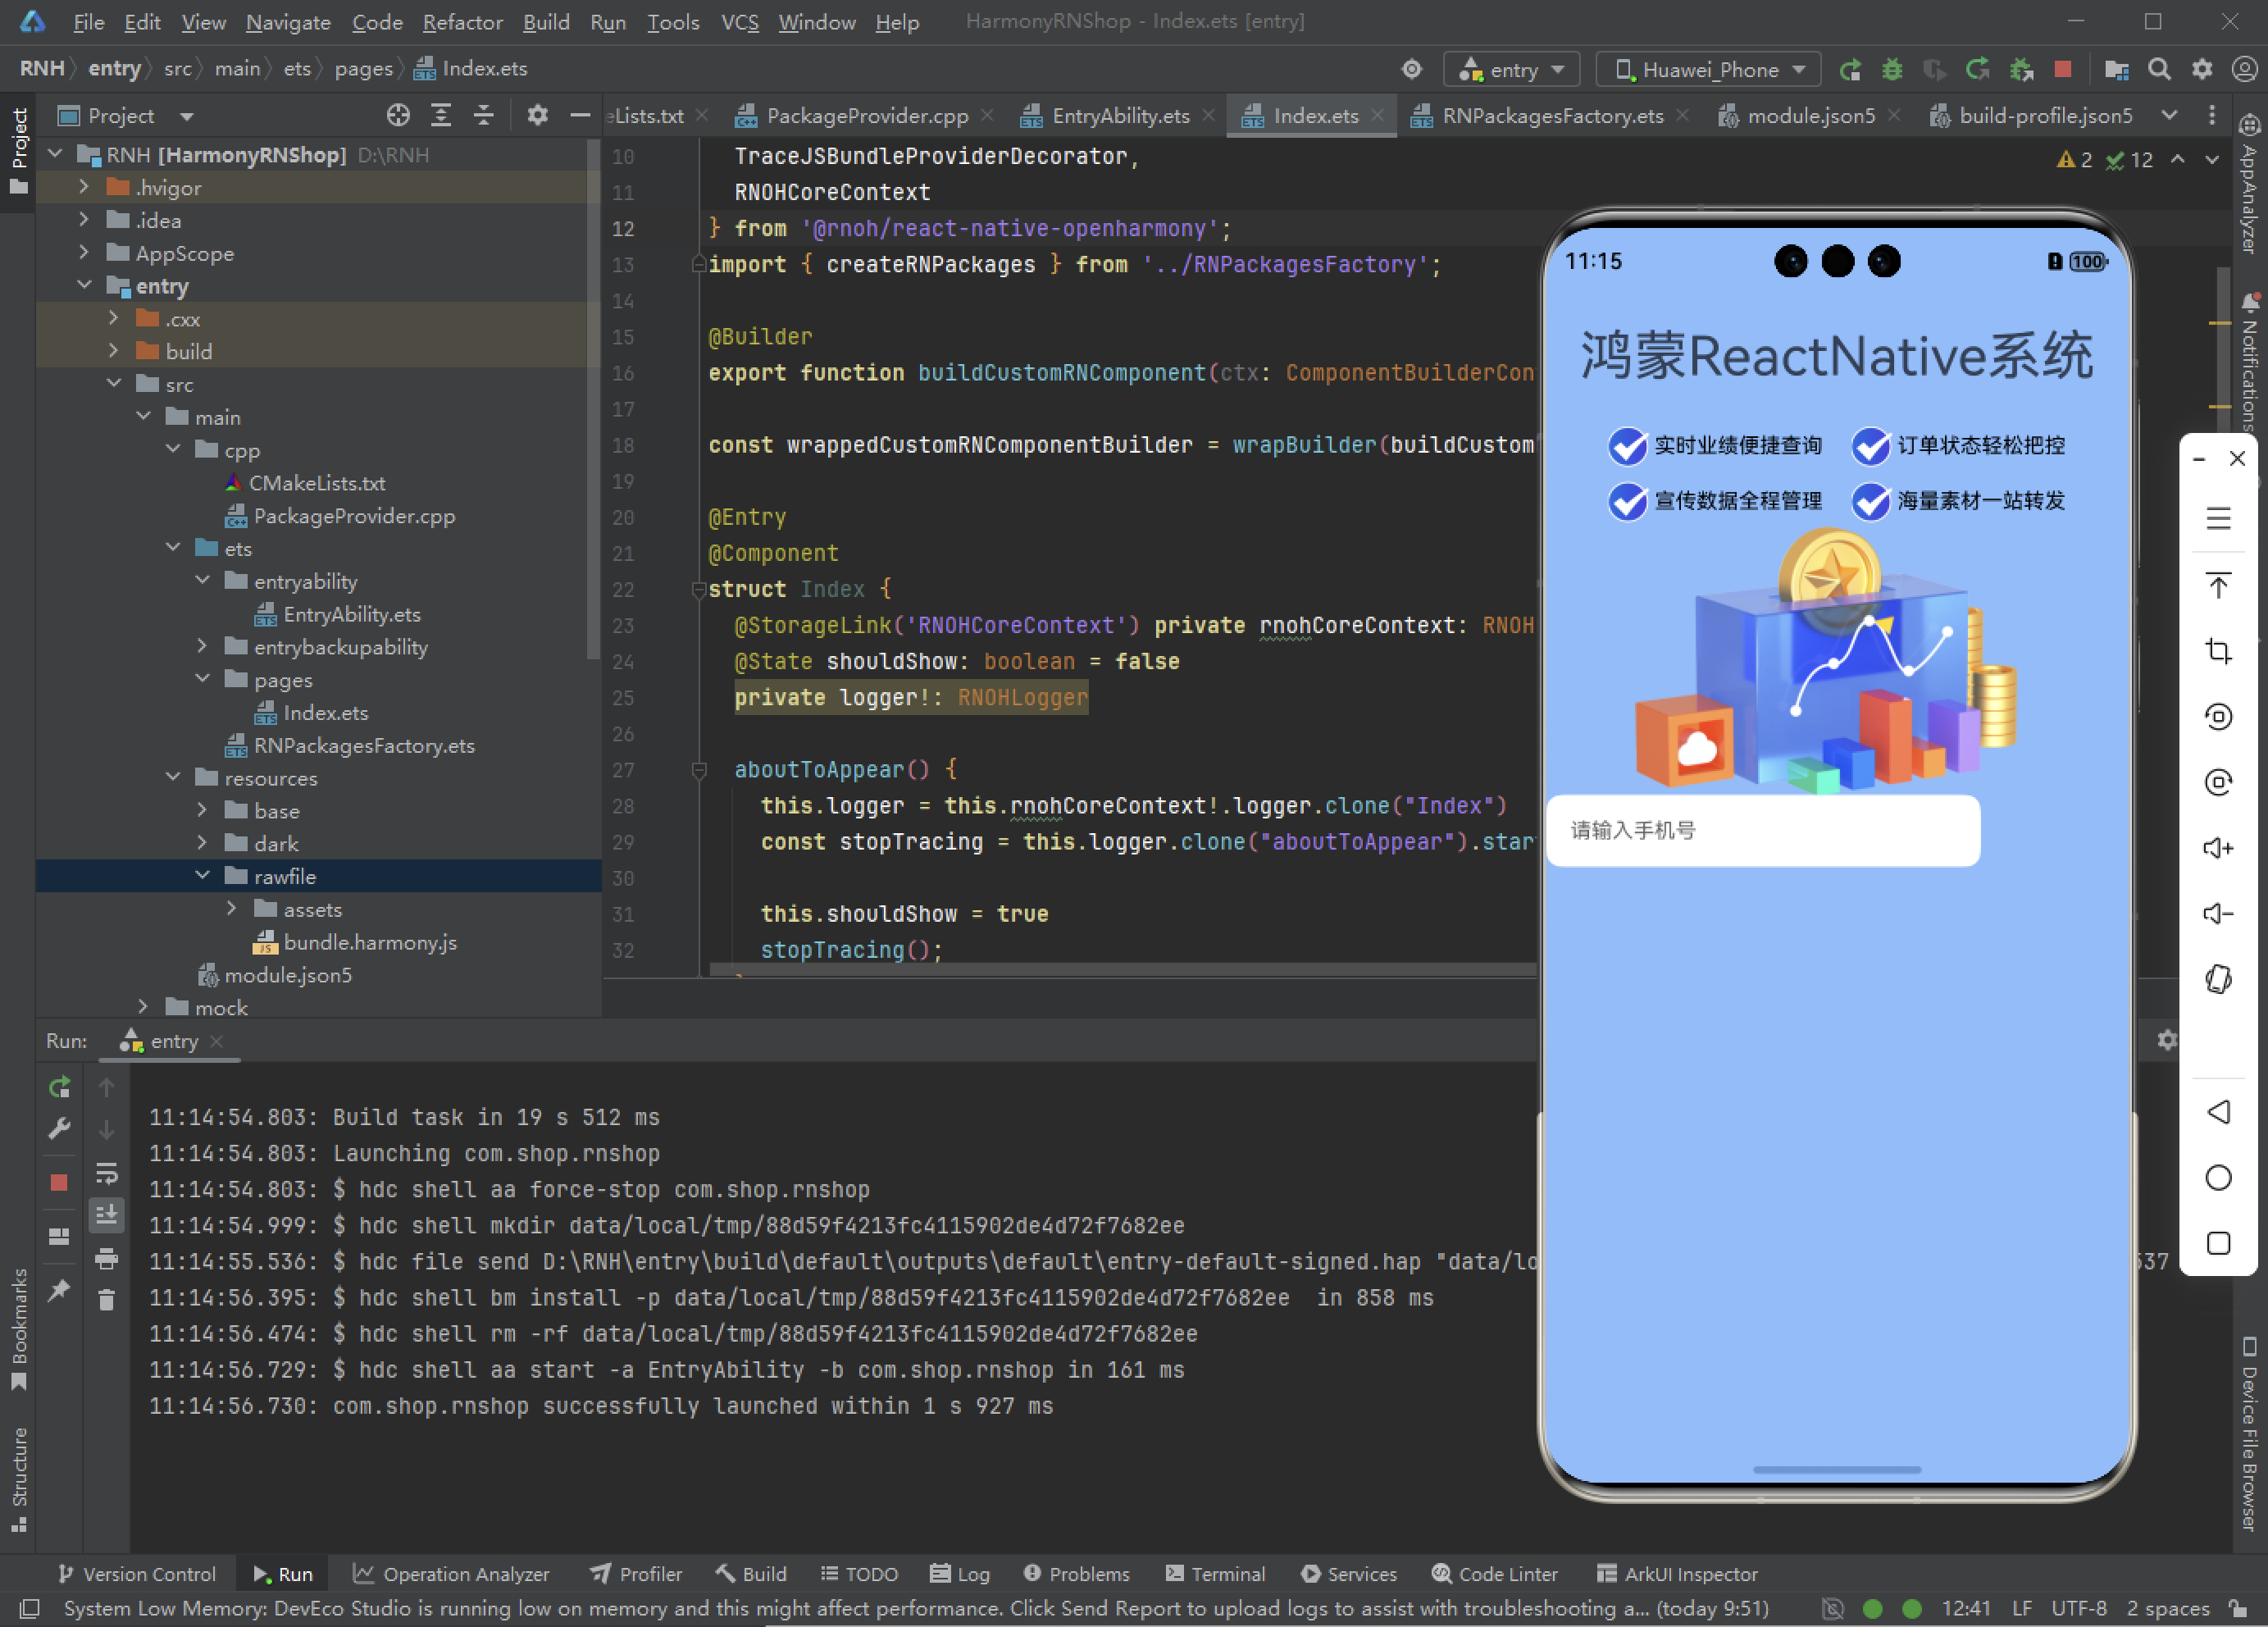2268x1627 pixels.
Task: Click the Debug bug icon in toolbar
Action: pos(1892,69)
